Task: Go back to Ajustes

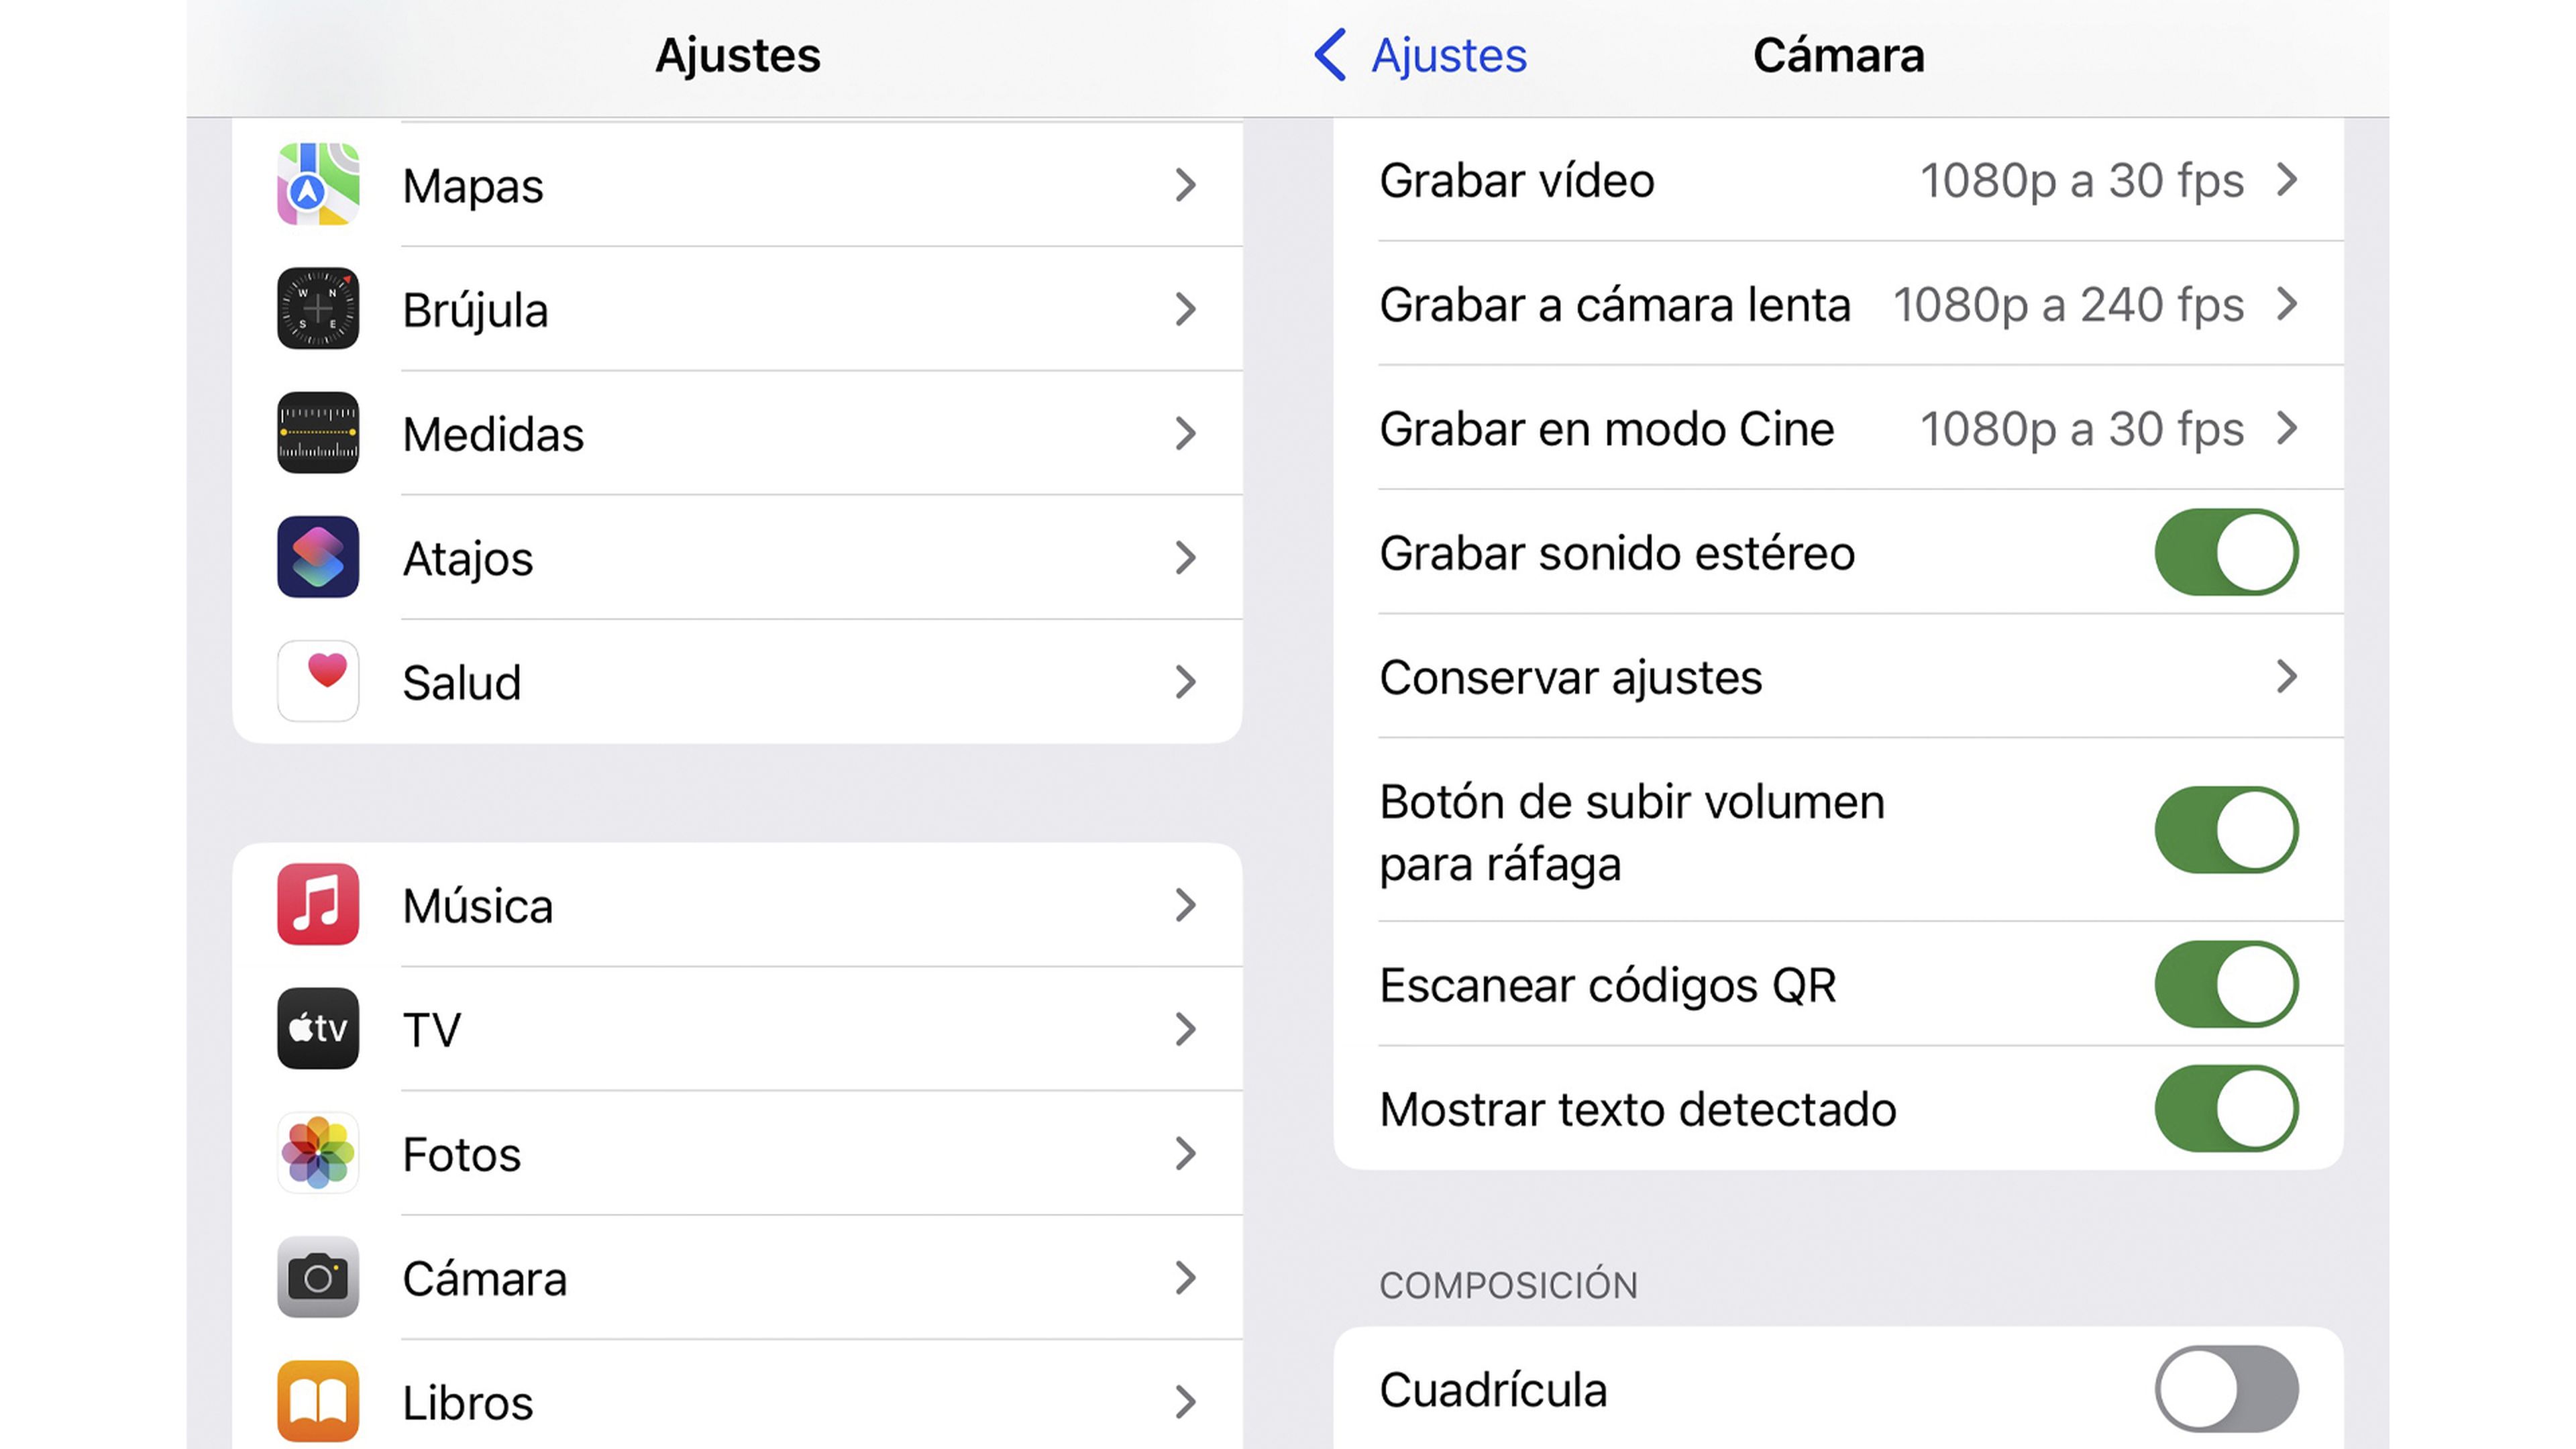Action: click(x=1420, y=55)
